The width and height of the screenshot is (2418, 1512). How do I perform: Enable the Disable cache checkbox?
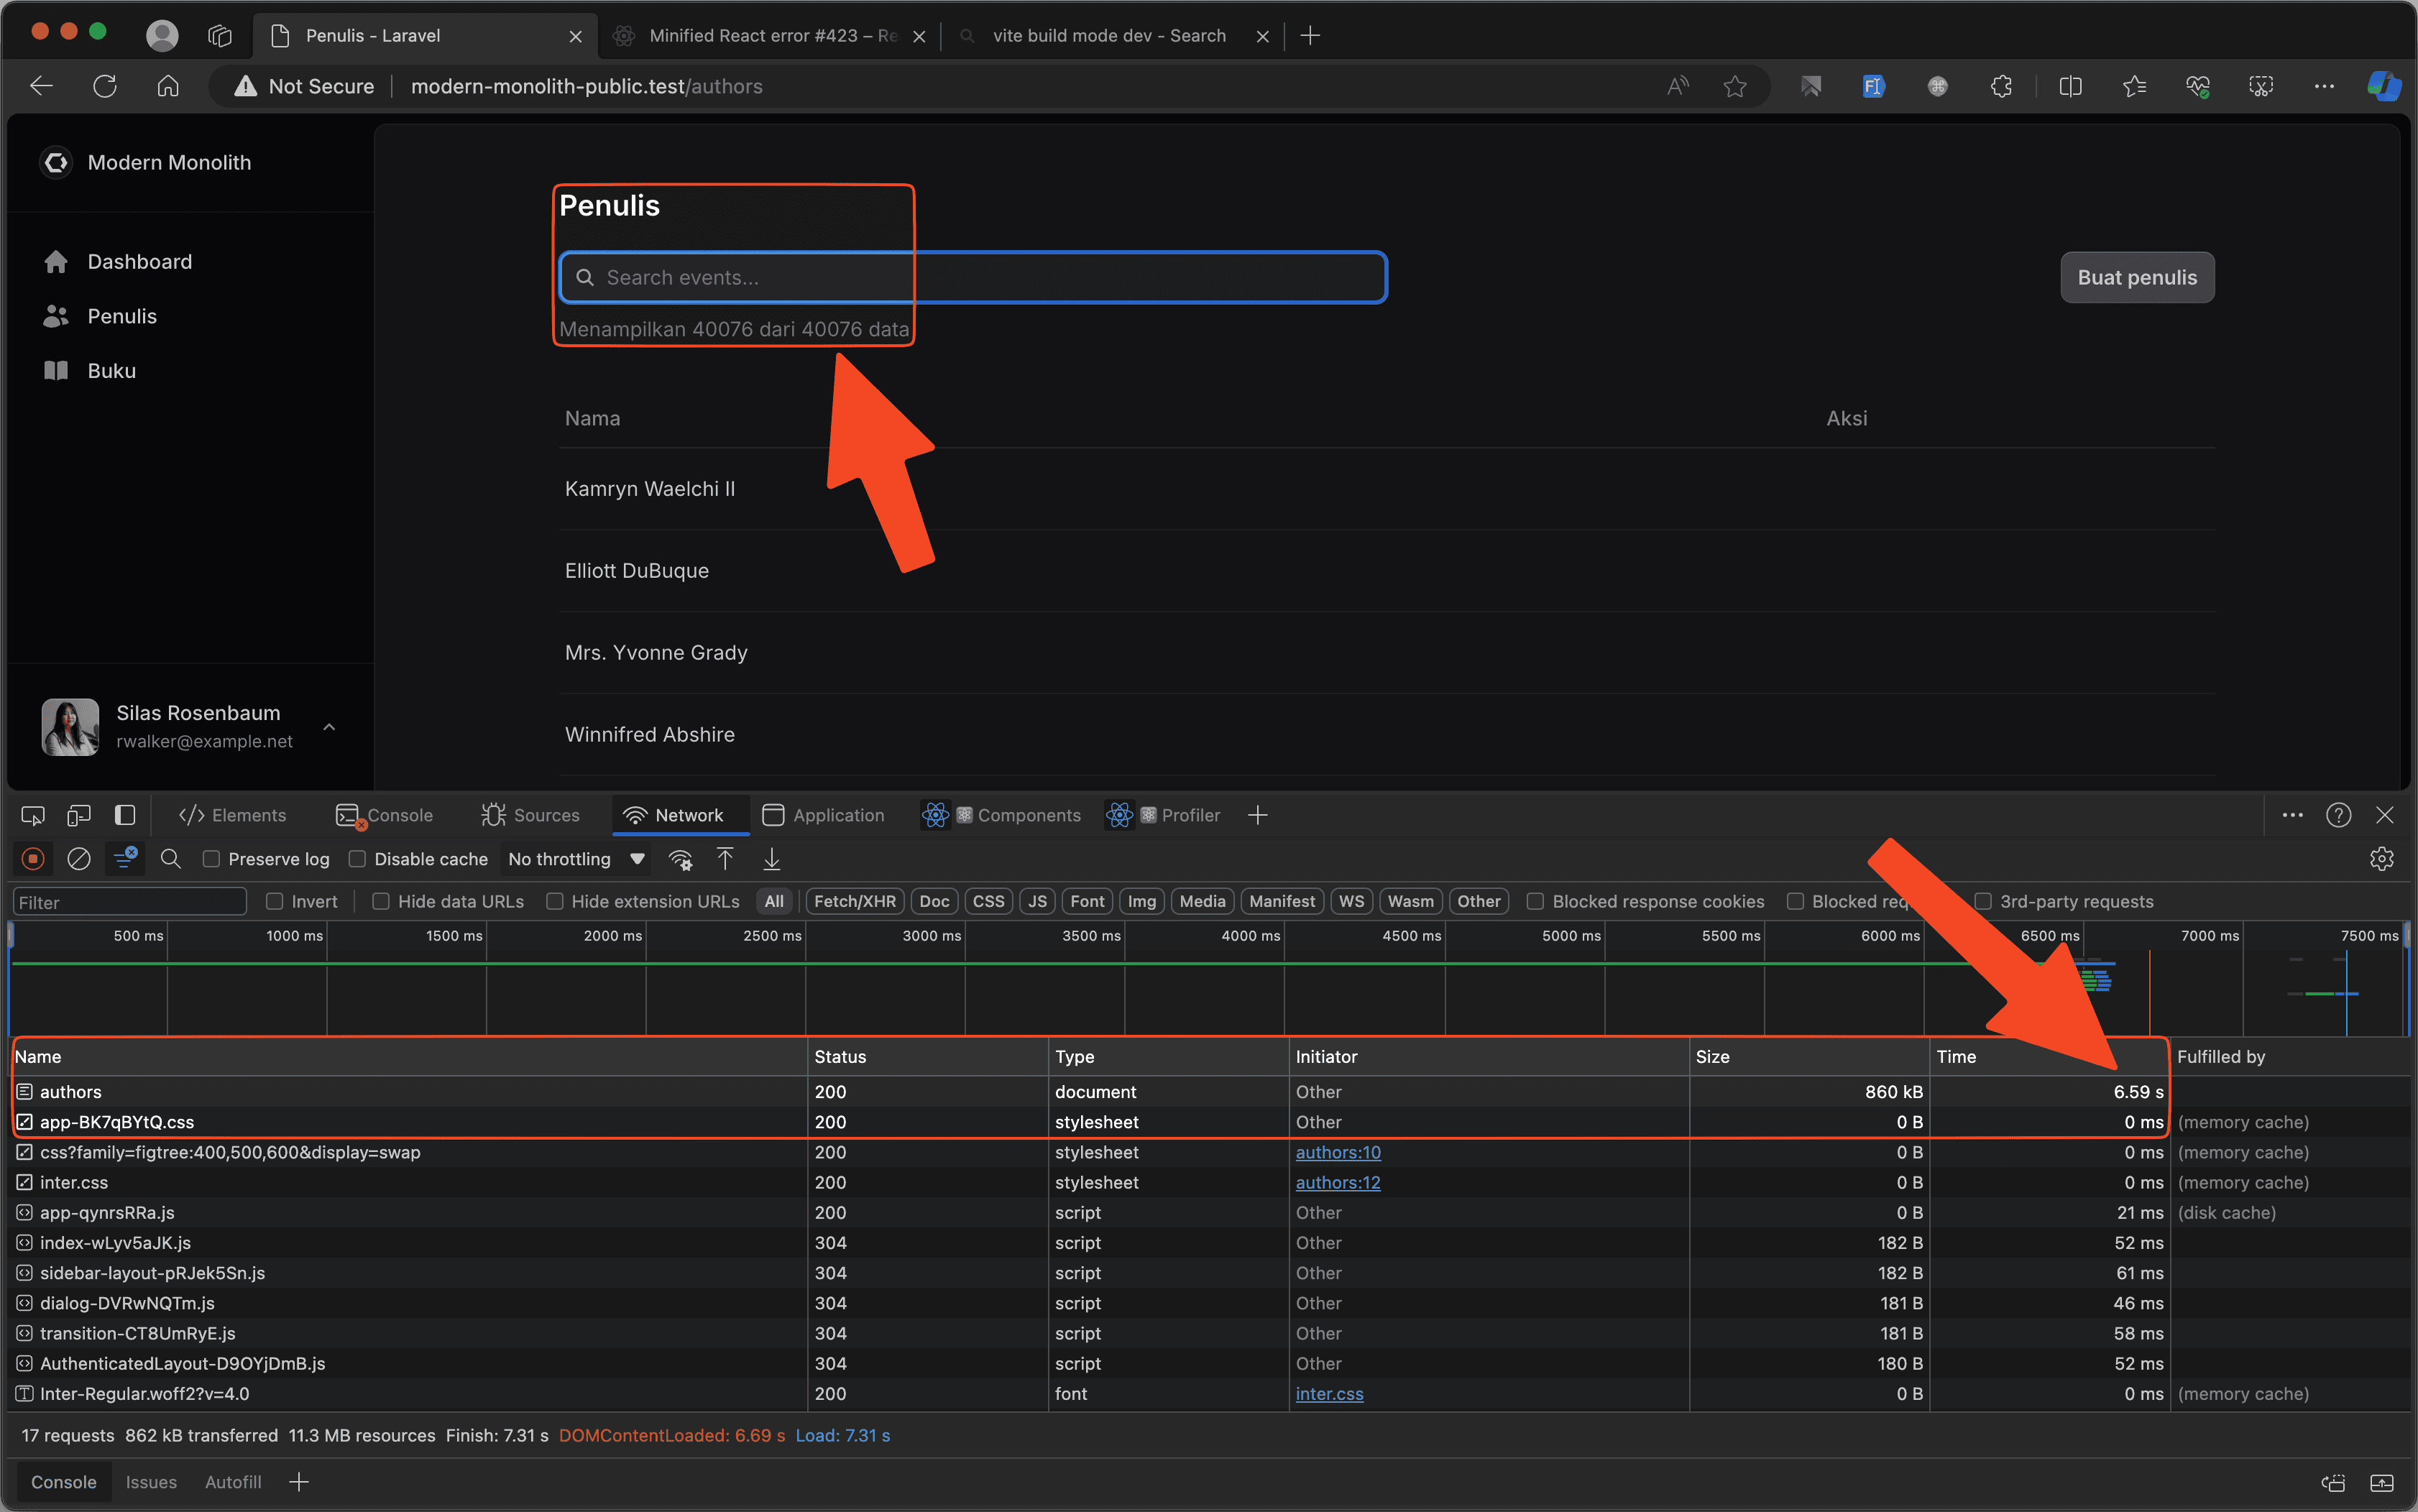click(357, 859)
